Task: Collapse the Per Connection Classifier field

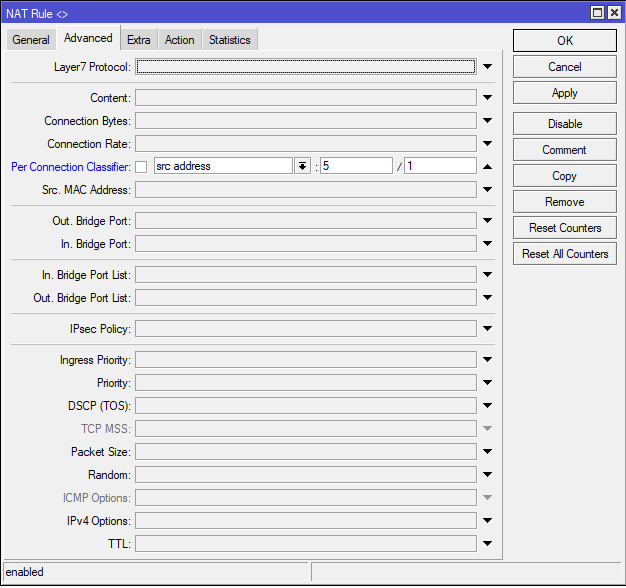Action: 487,166
